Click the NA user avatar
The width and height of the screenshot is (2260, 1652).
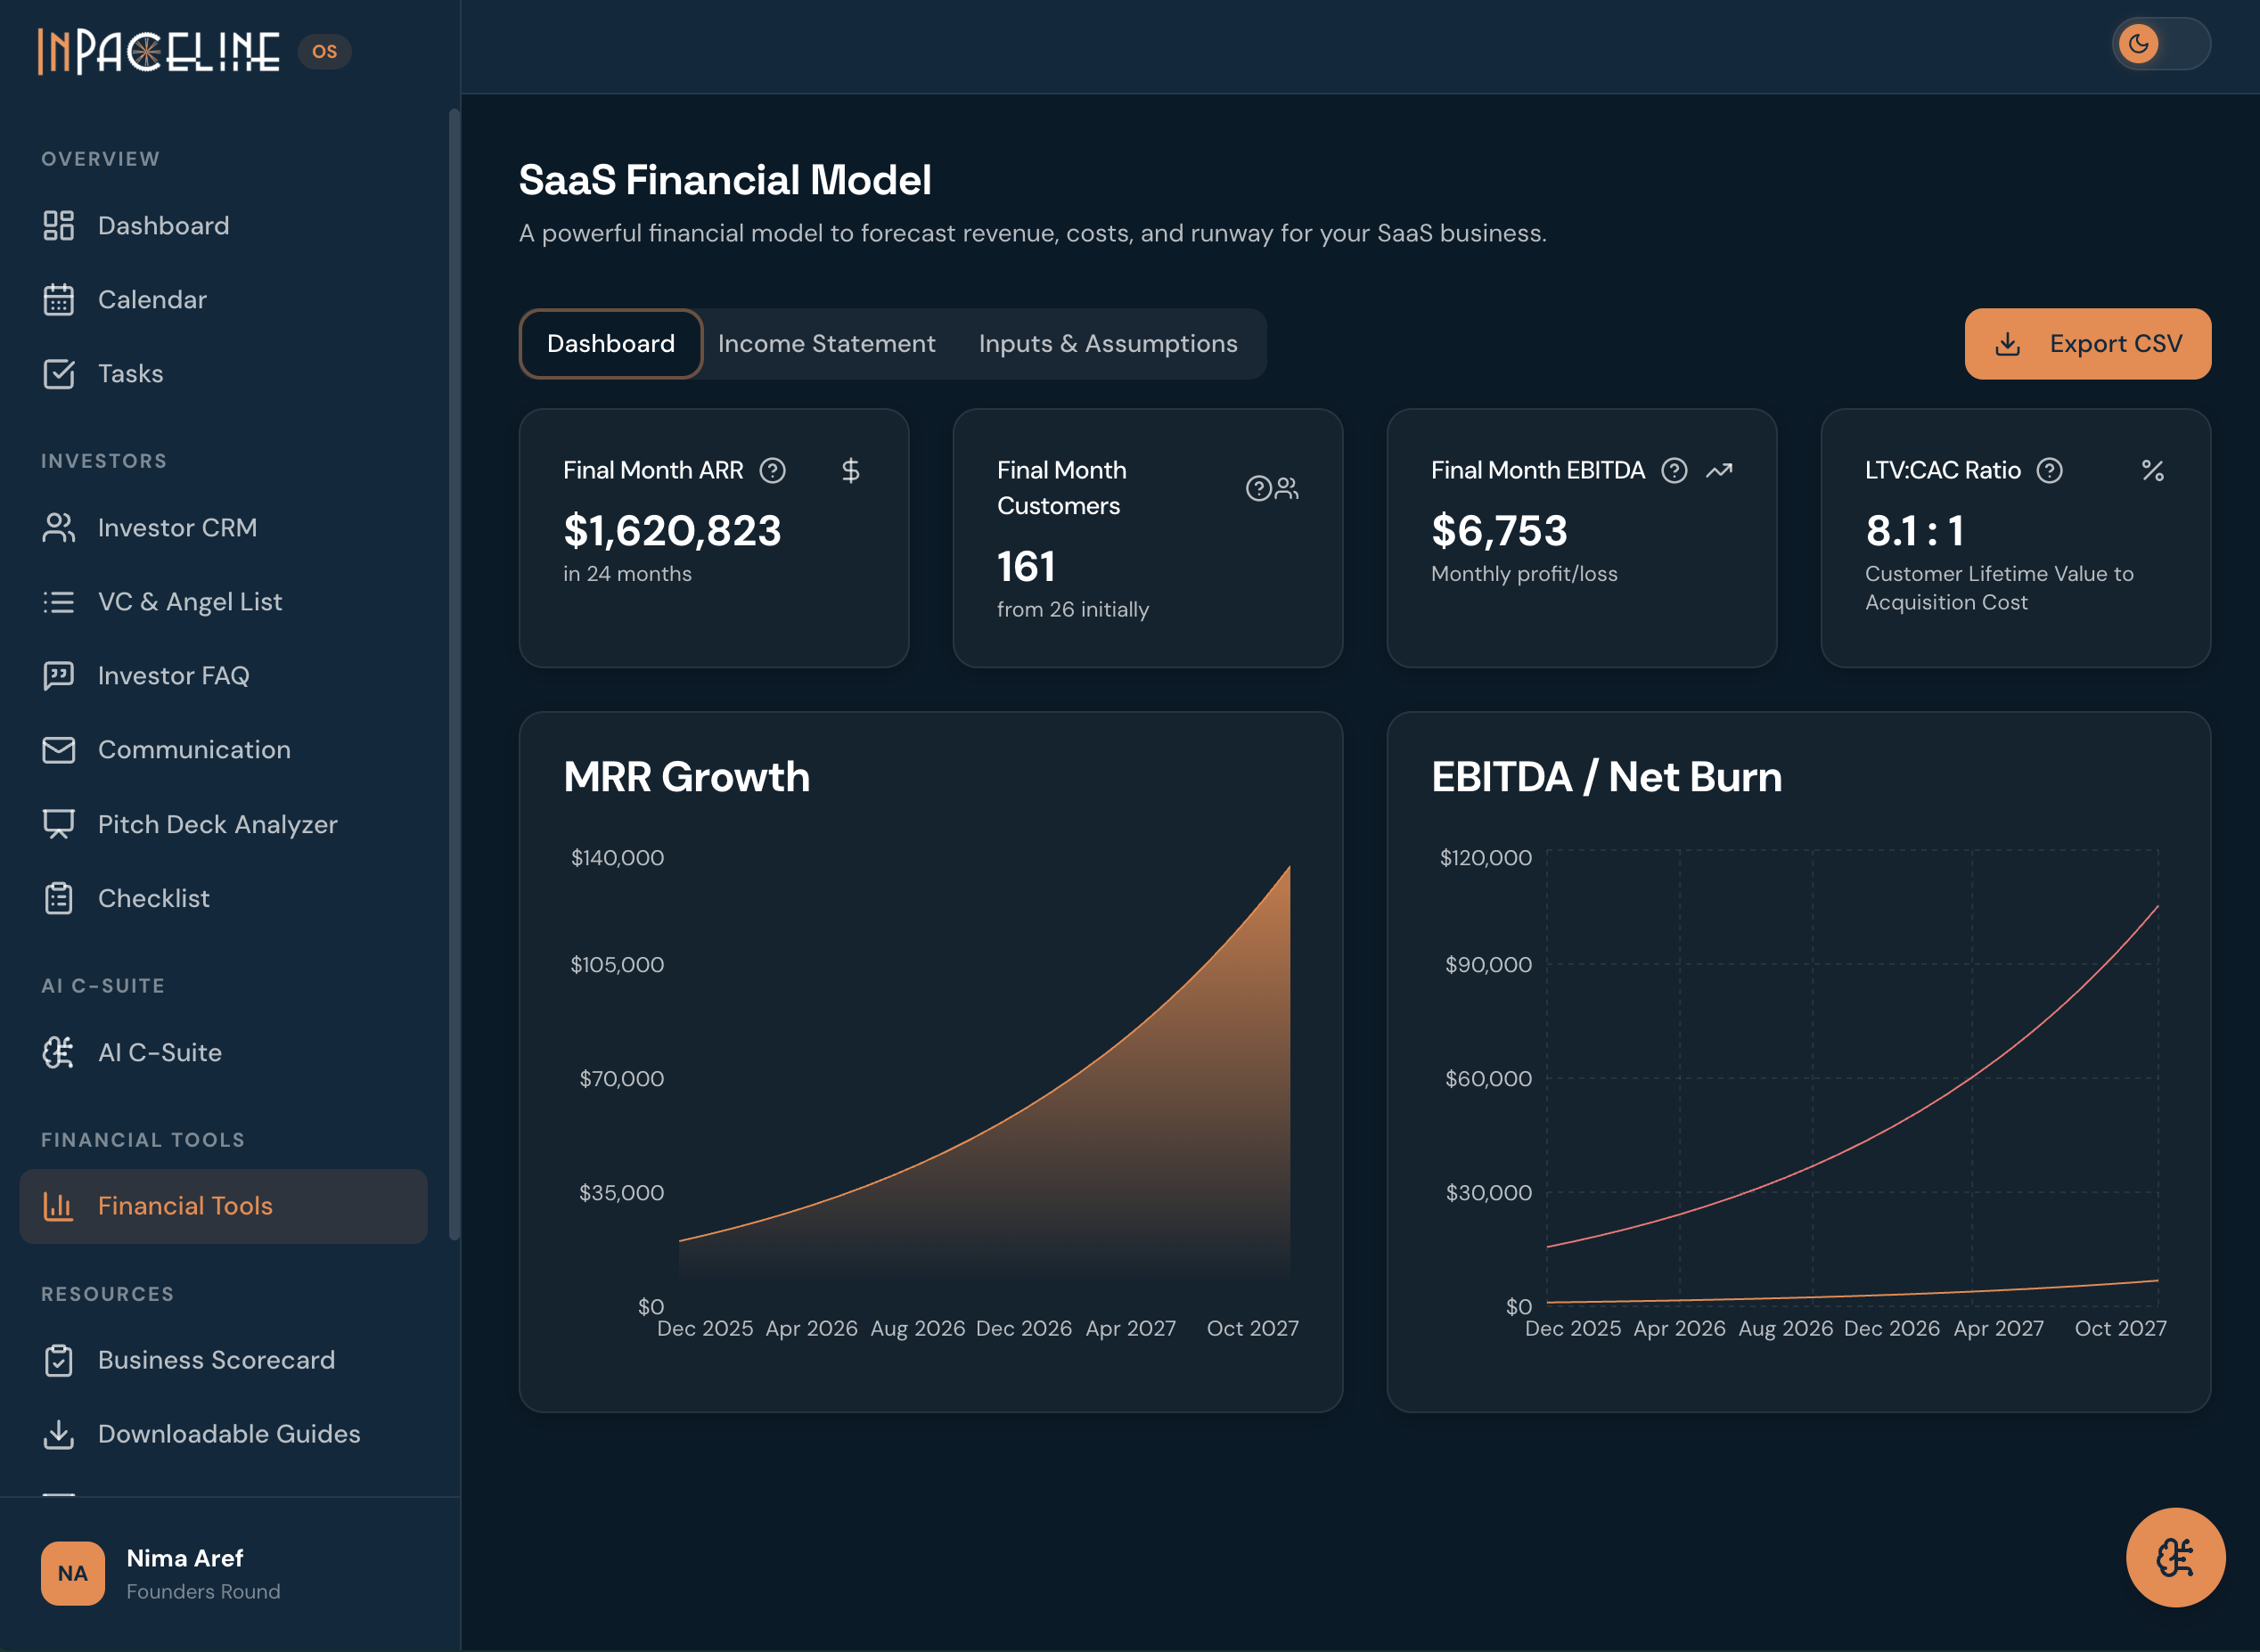click(x=72, y=1573)
